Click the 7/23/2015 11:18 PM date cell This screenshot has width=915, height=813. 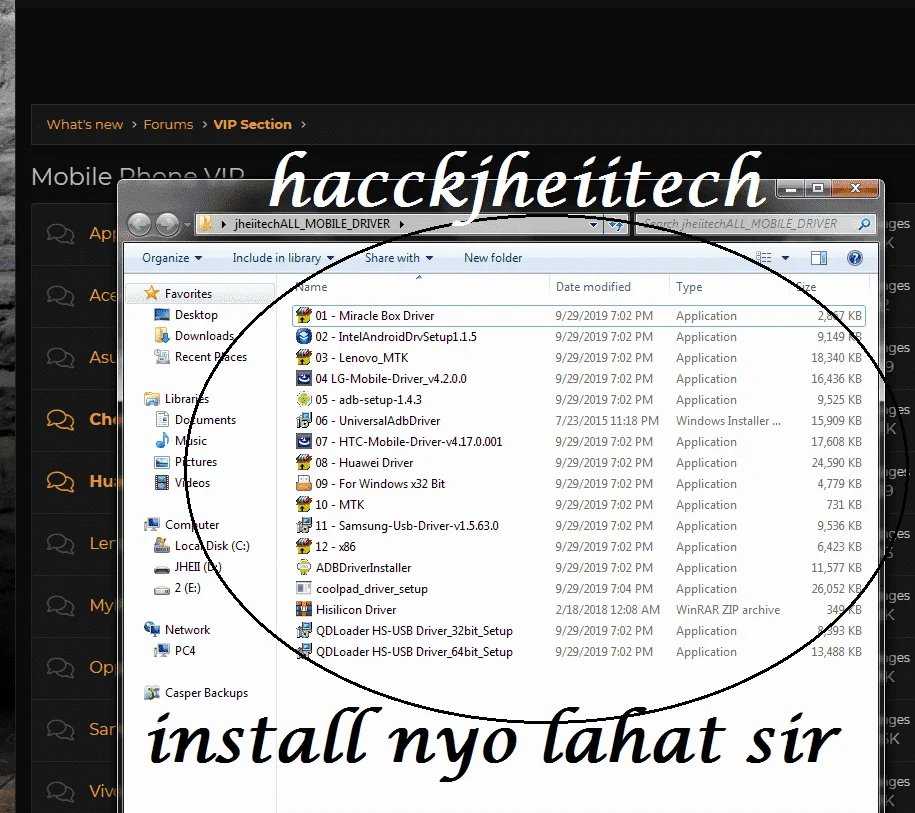pos(607,421)
